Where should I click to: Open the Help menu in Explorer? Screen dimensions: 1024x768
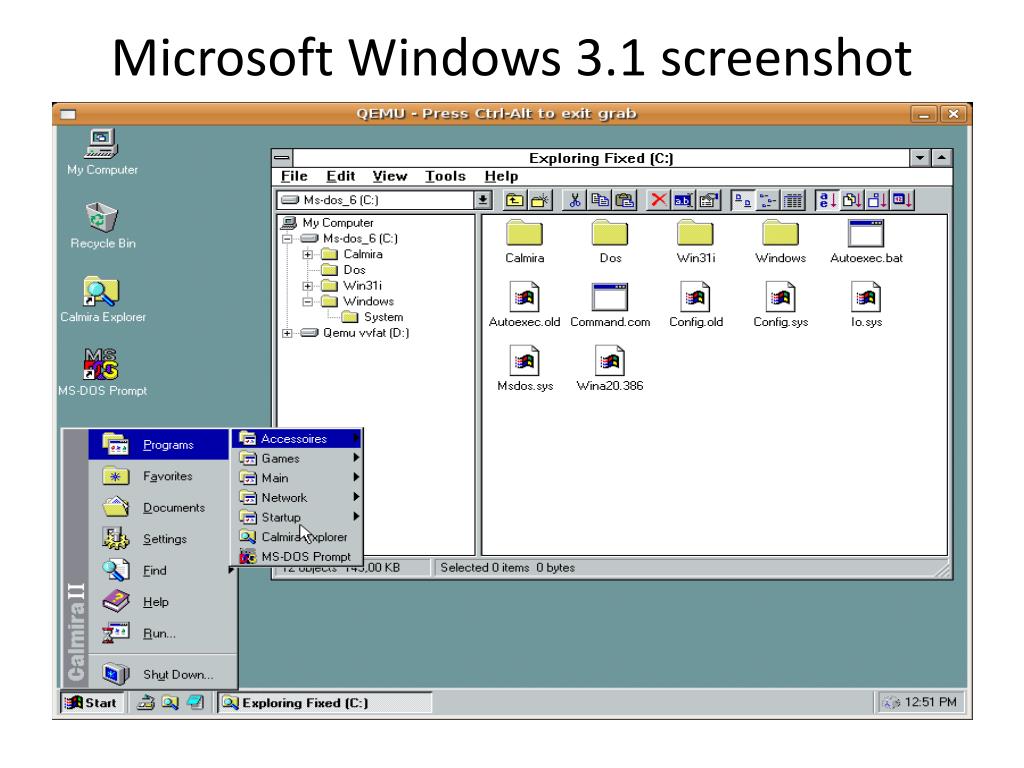[x=501, y=176]
